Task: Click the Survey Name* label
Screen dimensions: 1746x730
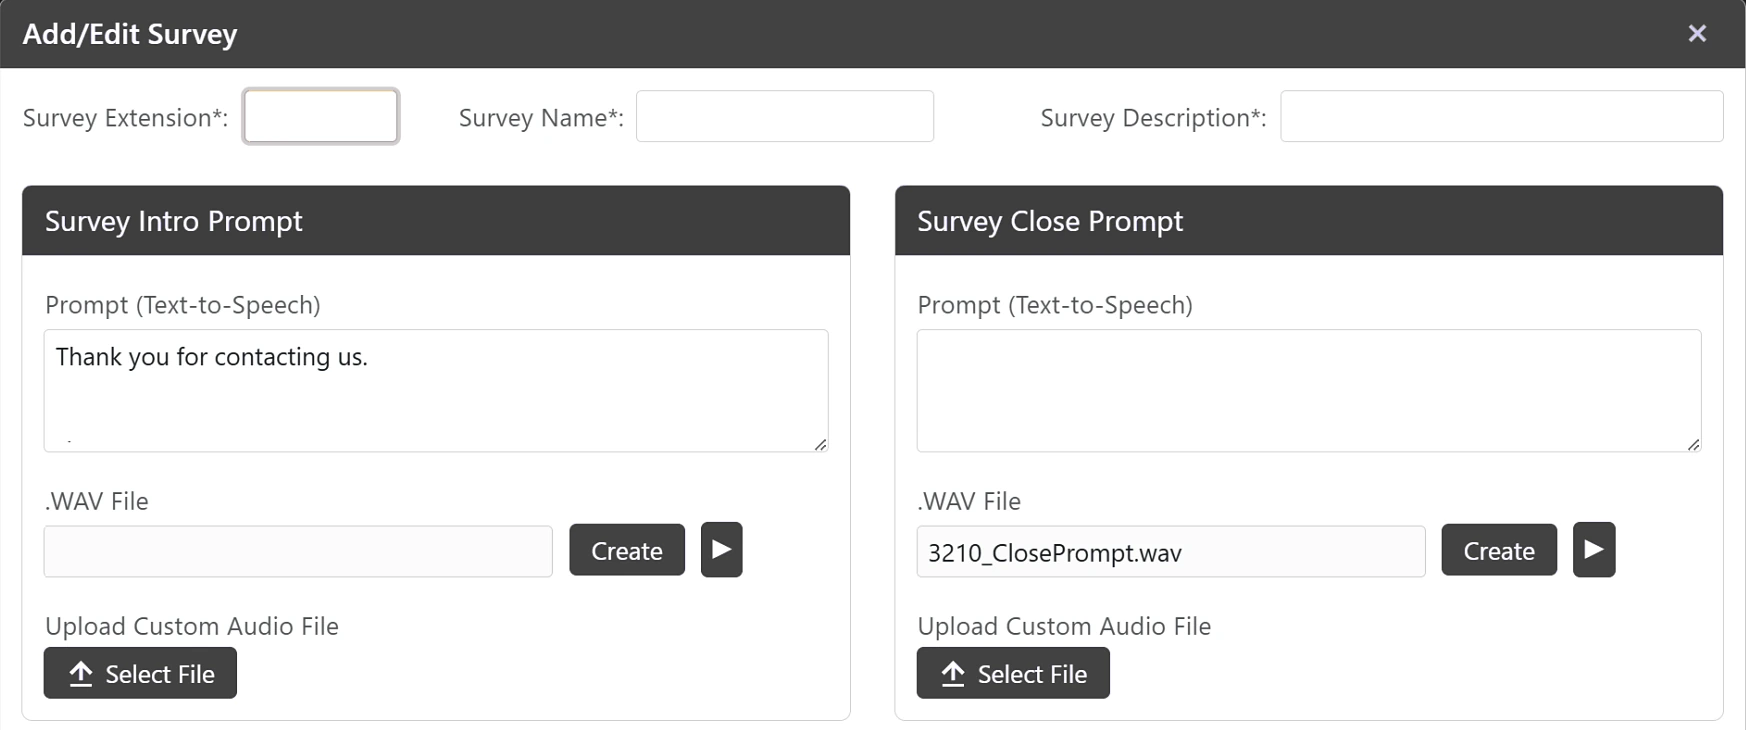Action: 541,117
